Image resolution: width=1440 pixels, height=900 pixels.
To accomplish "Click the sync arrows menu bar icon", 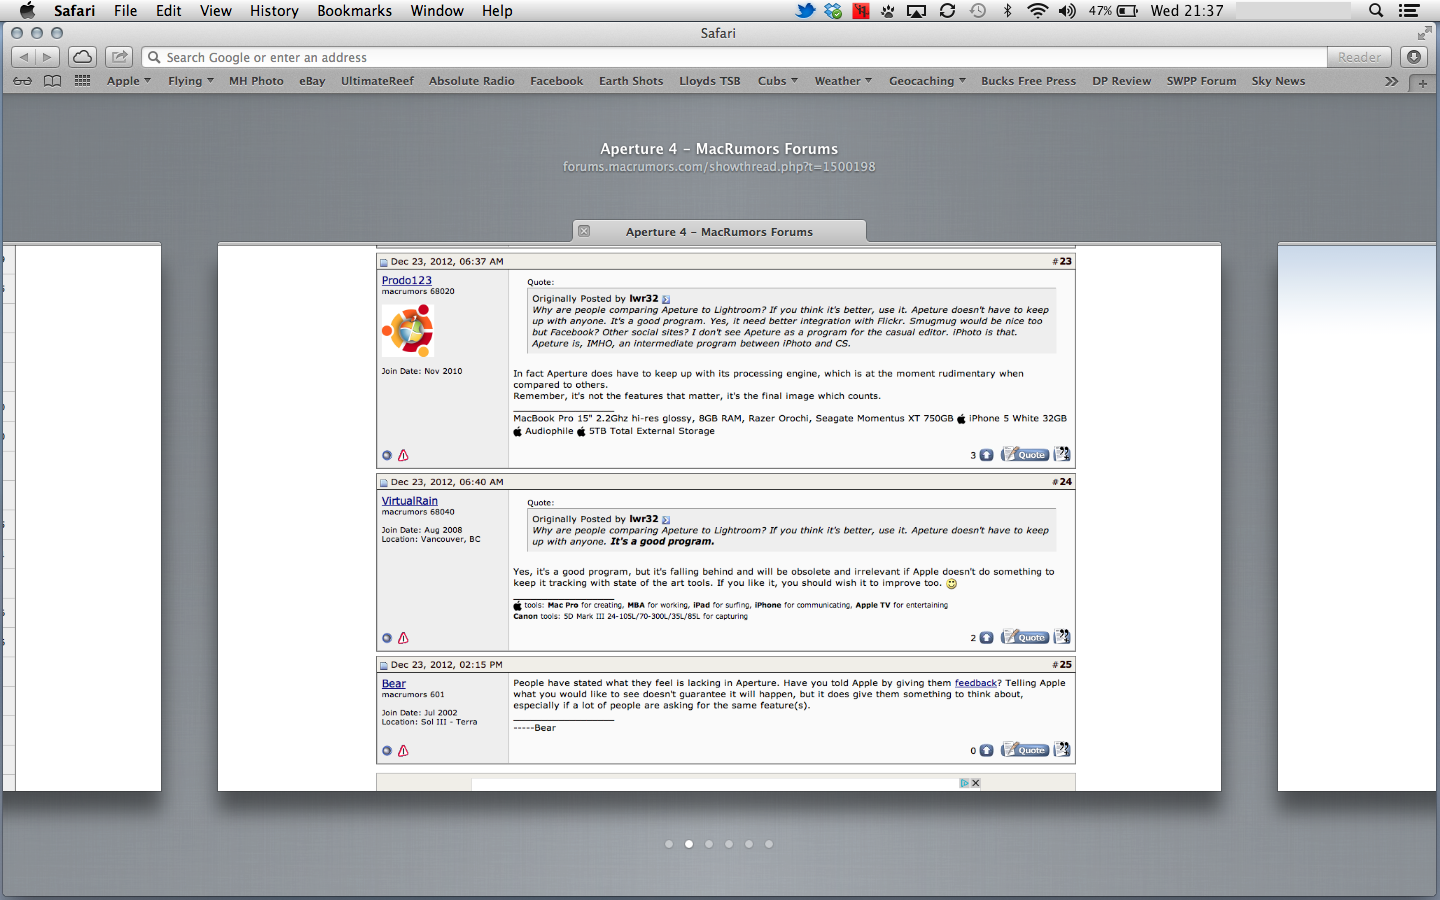I will pyautogui.click(x=947, y=11).
